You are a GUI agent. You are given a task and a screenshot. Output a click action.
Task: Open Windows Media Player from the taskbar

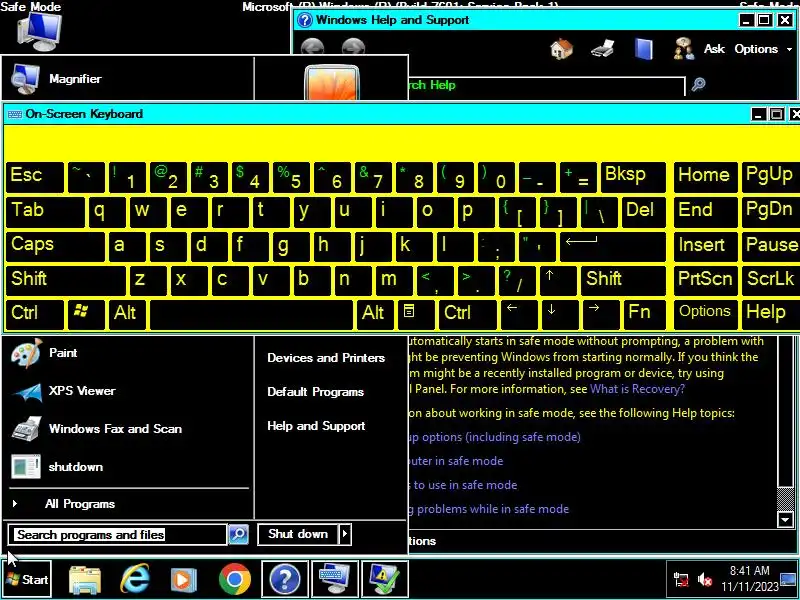point(183,579)
